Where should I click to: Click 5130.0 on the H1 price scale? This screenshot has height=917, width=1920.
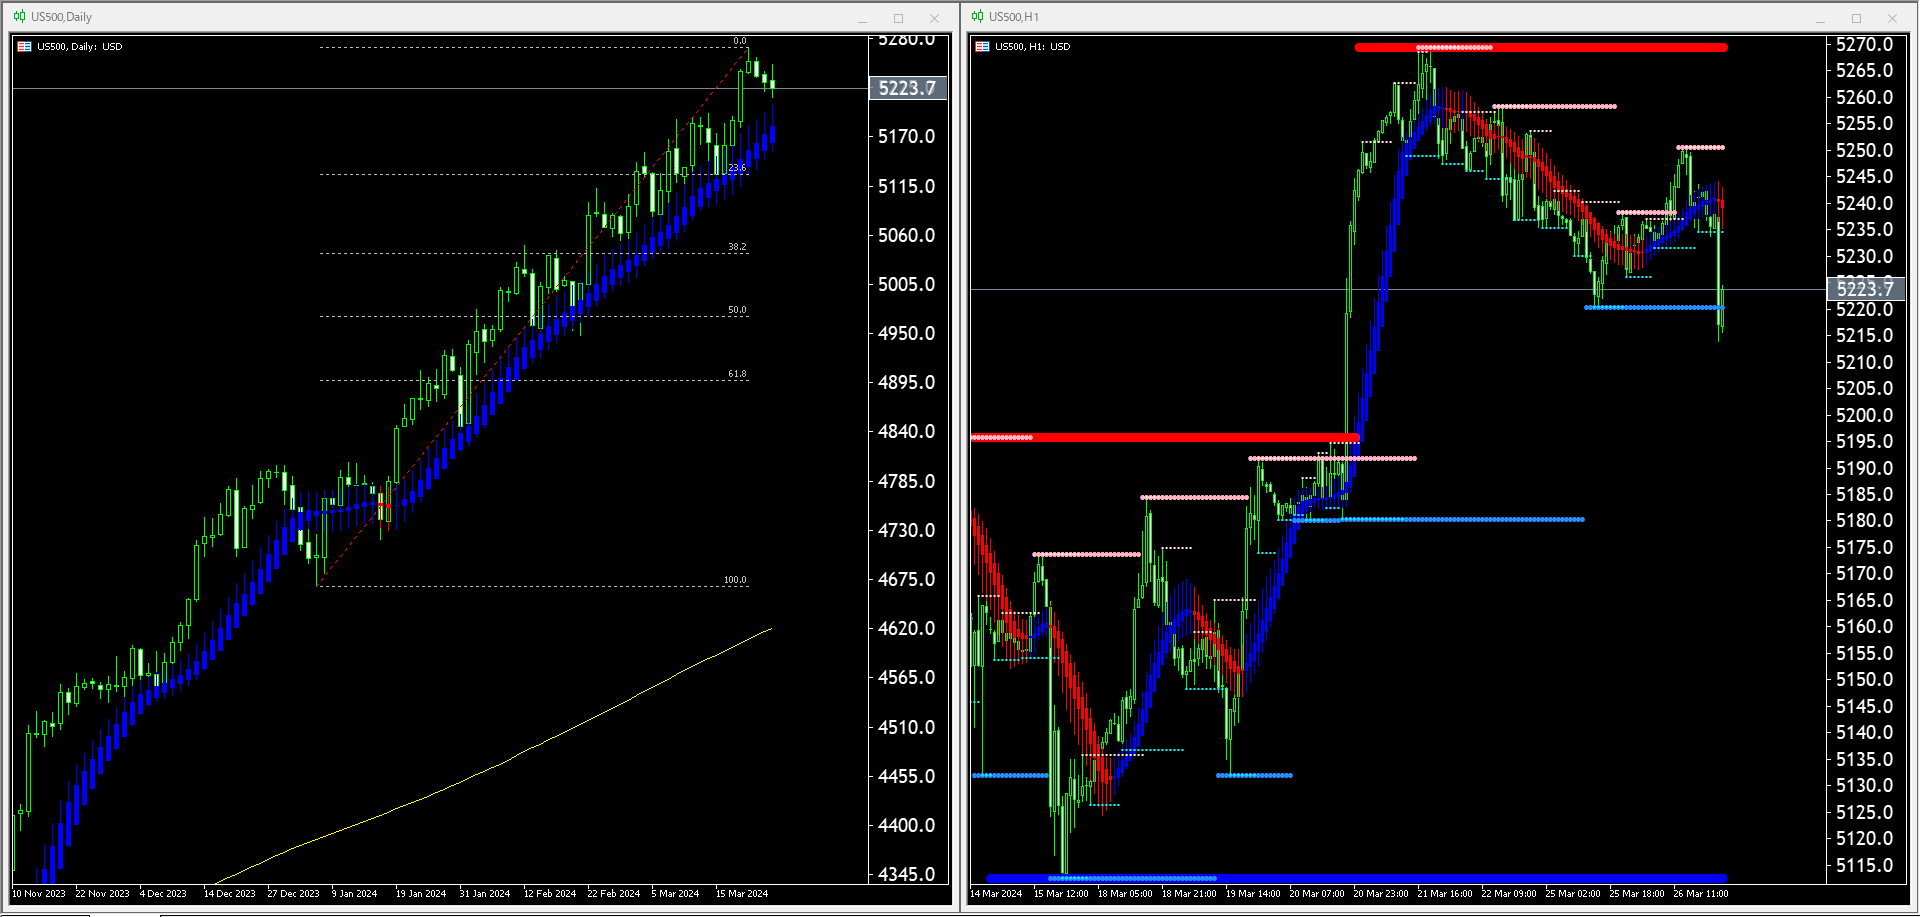click(1865, 785)
